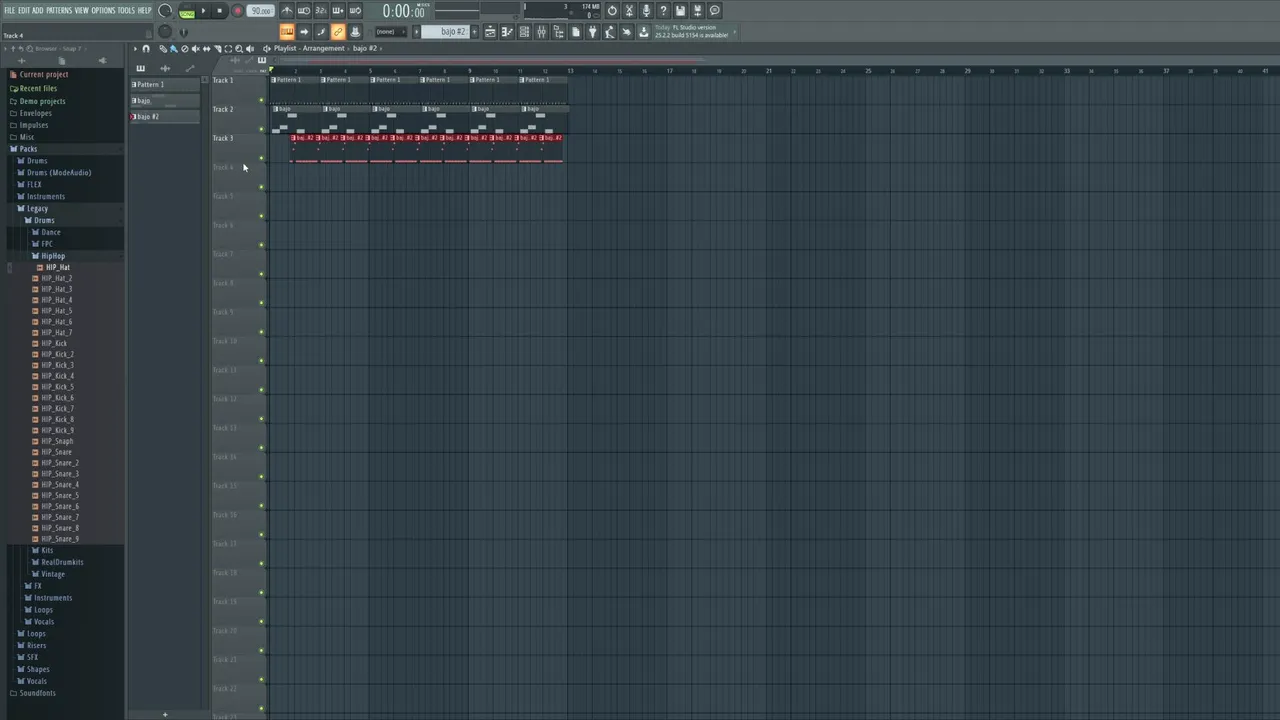Toggle wait for input before recording

pos(304,11)
